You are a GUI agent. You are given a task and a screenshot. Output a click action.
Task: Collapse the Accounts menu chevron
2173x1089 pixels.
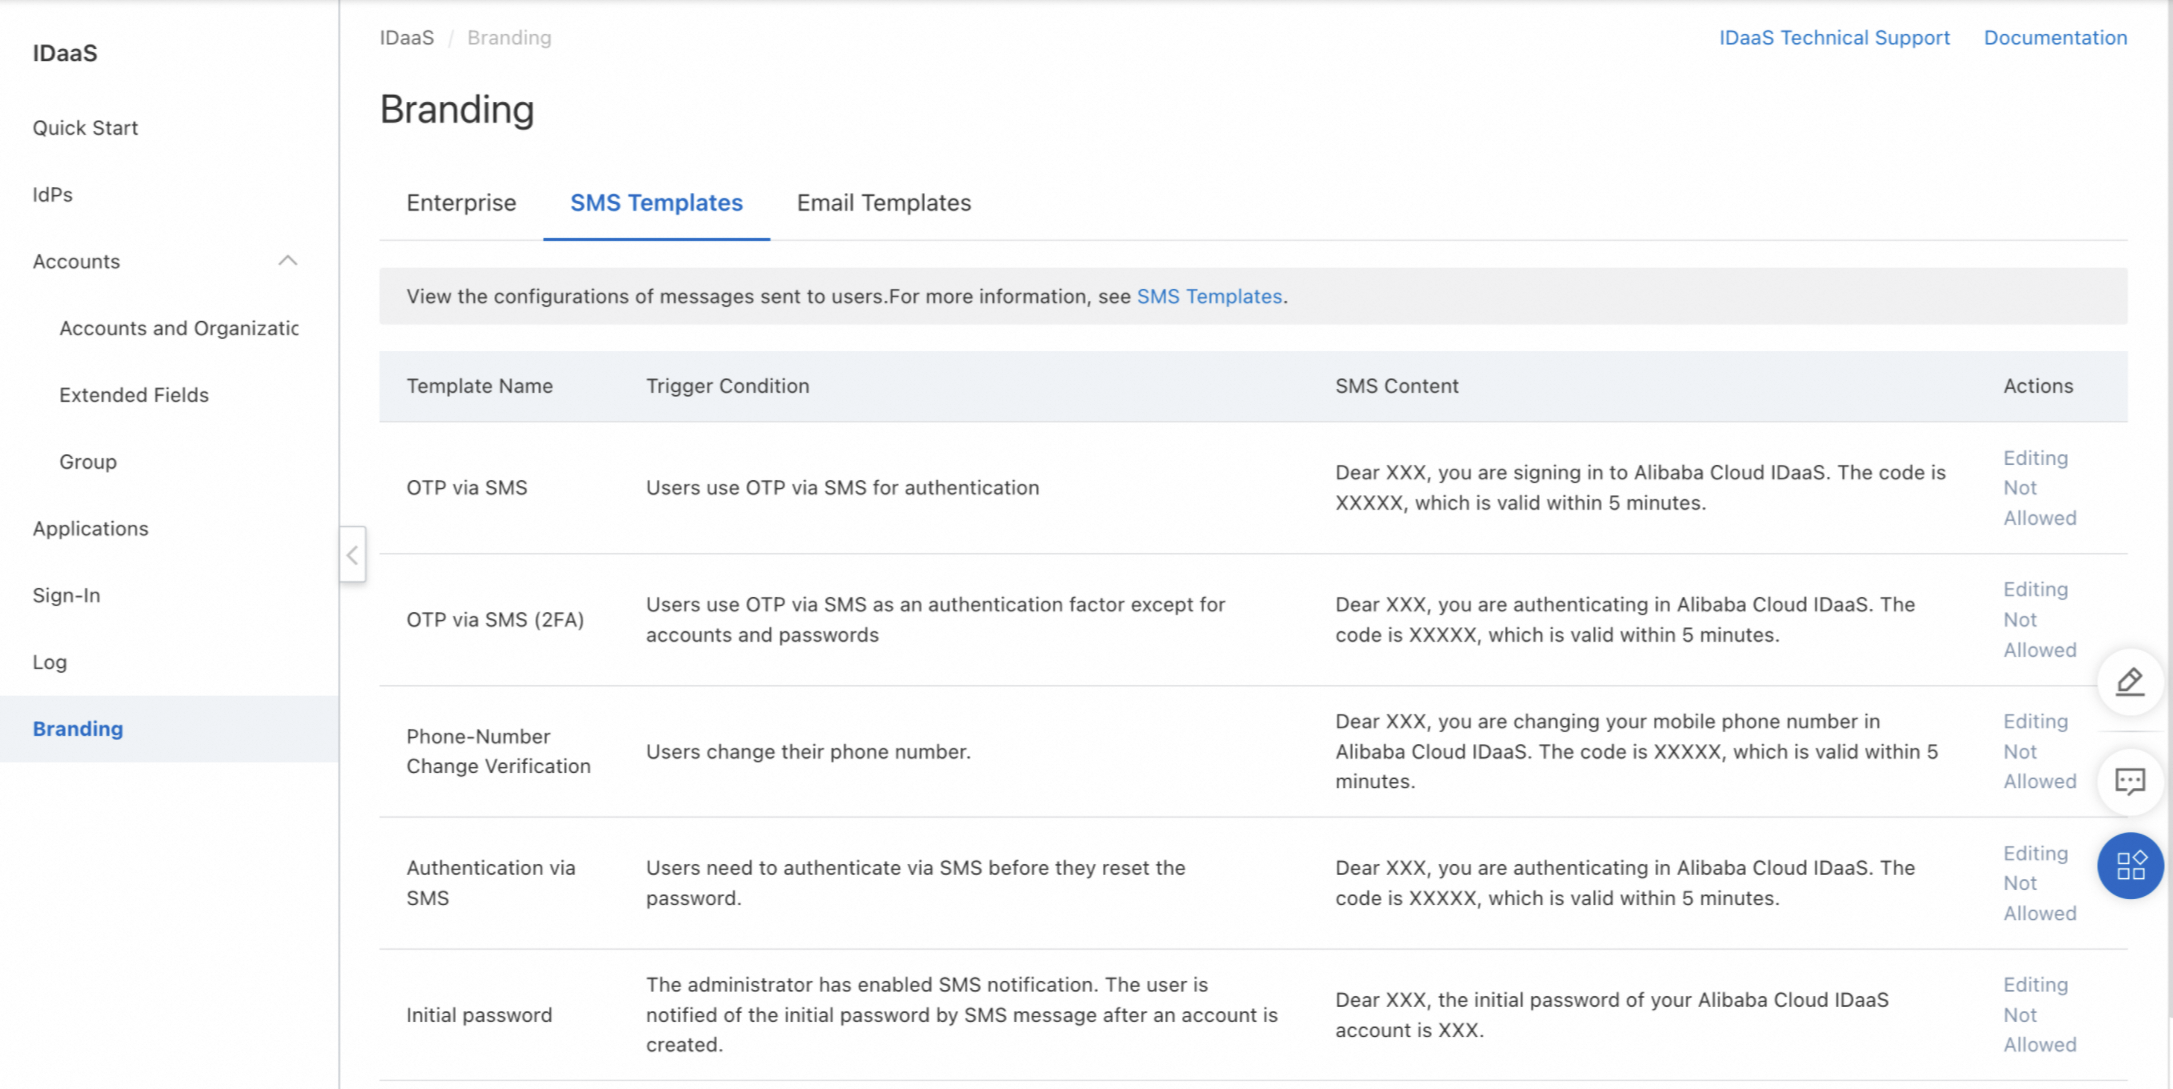point(288,261)
